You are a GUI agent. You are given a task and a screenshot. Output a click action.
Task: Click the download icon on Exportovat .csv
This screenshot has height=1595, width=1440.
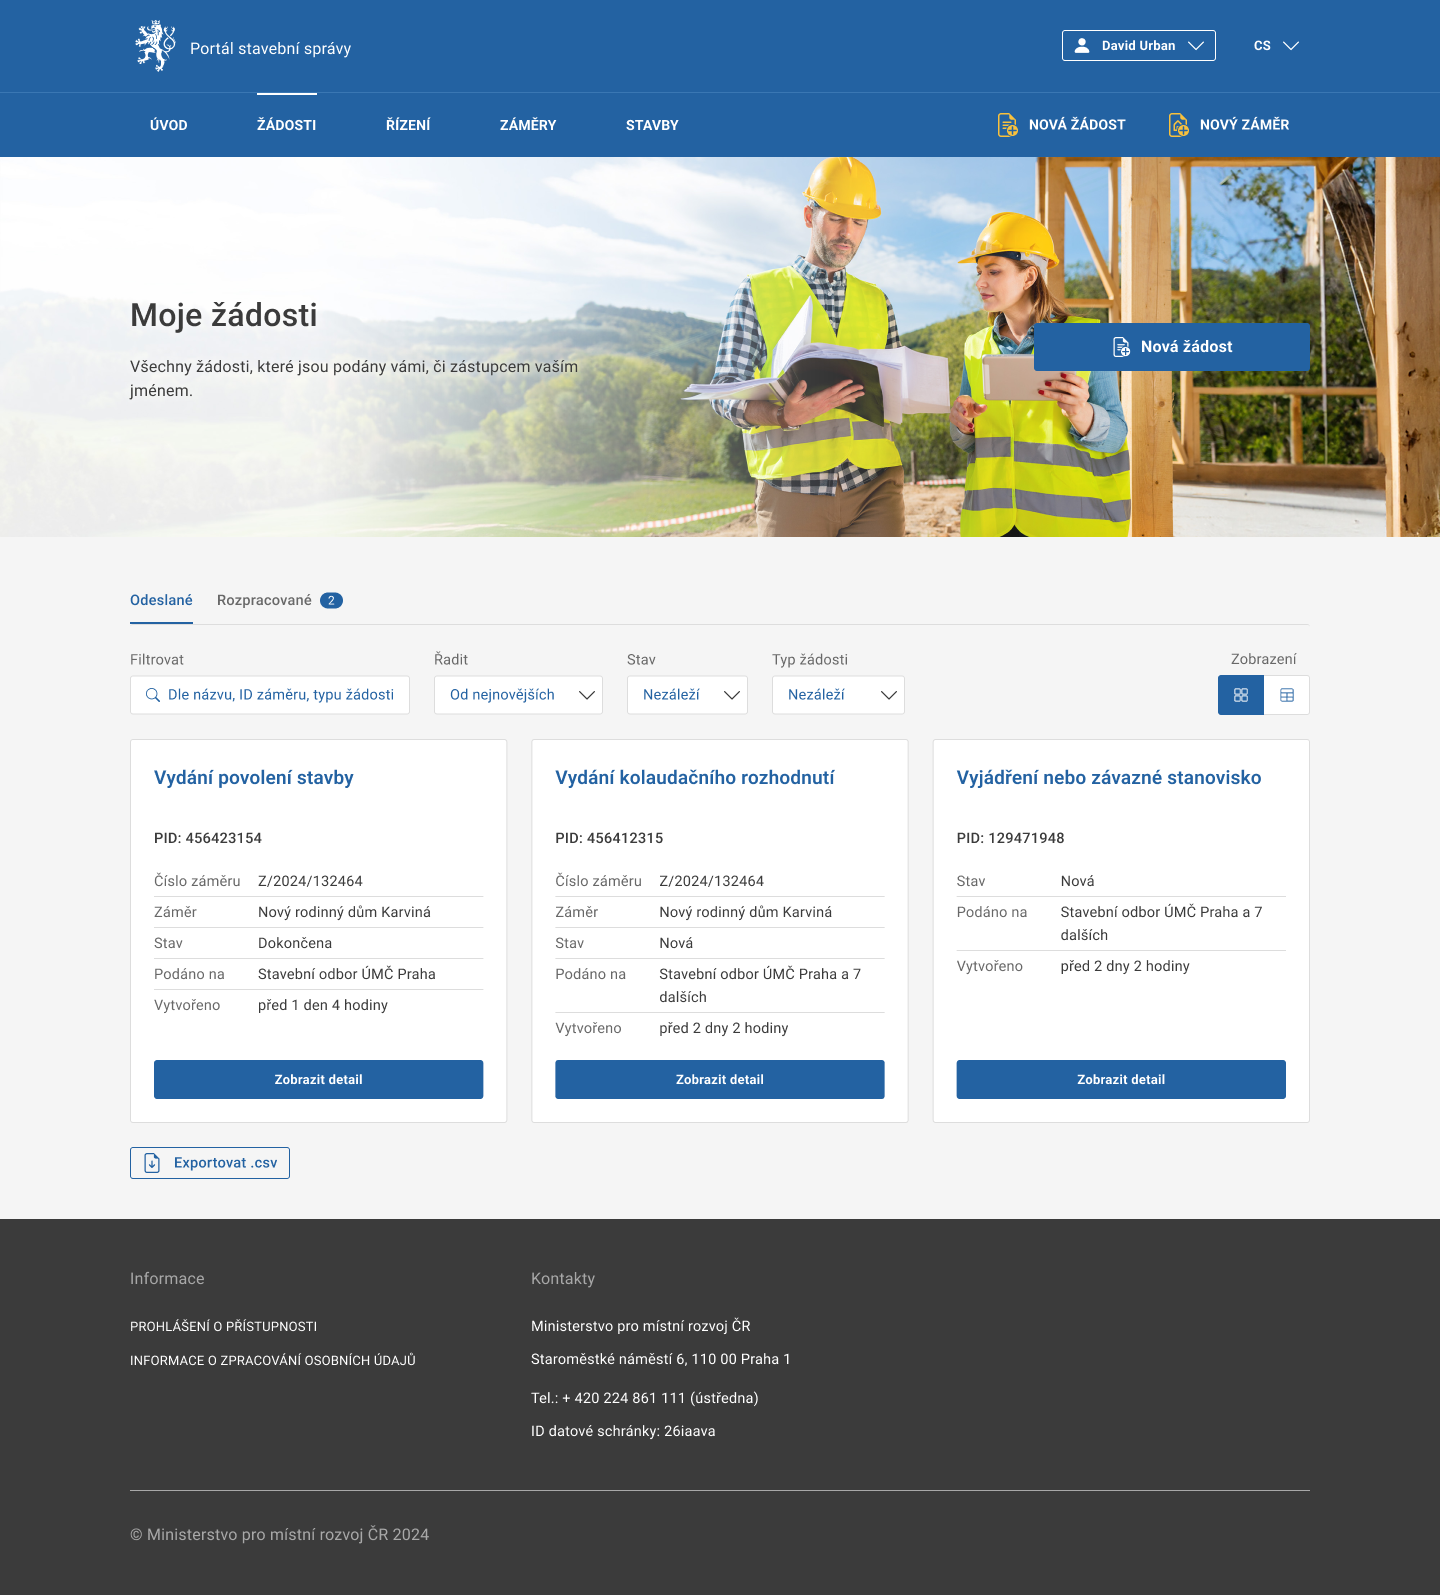pos(152,1163)
